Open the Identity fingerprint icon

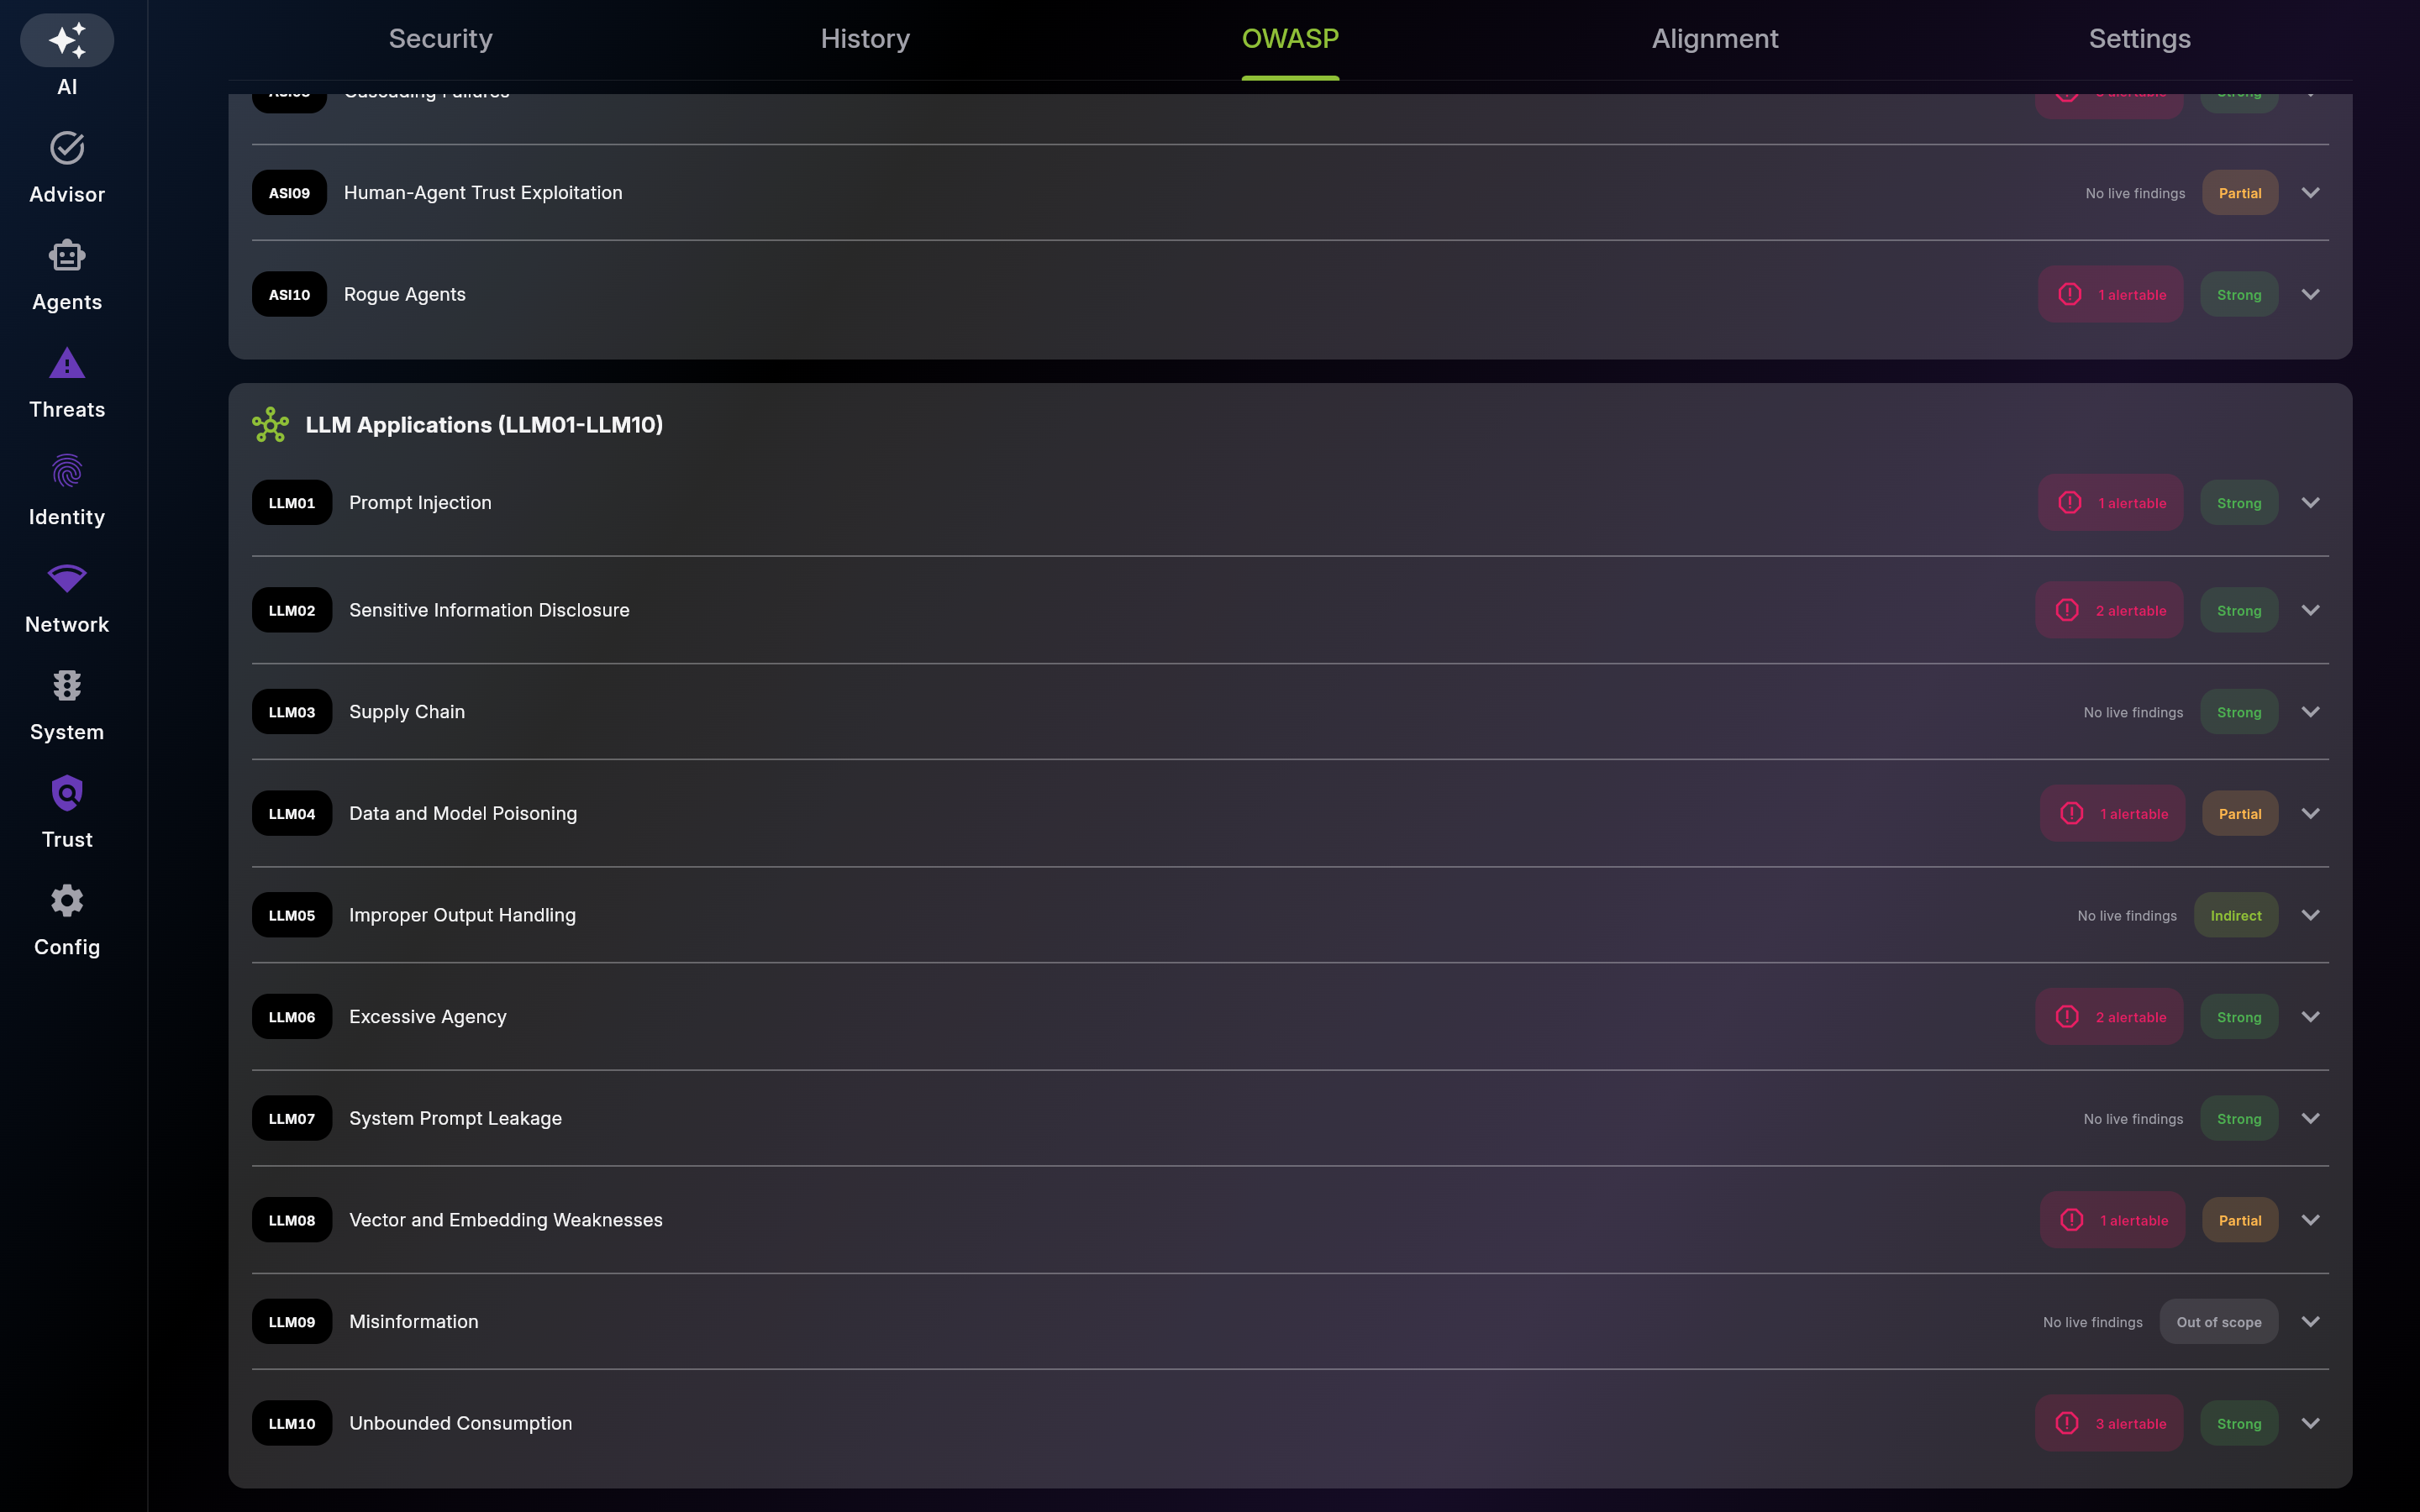(67, 470)
